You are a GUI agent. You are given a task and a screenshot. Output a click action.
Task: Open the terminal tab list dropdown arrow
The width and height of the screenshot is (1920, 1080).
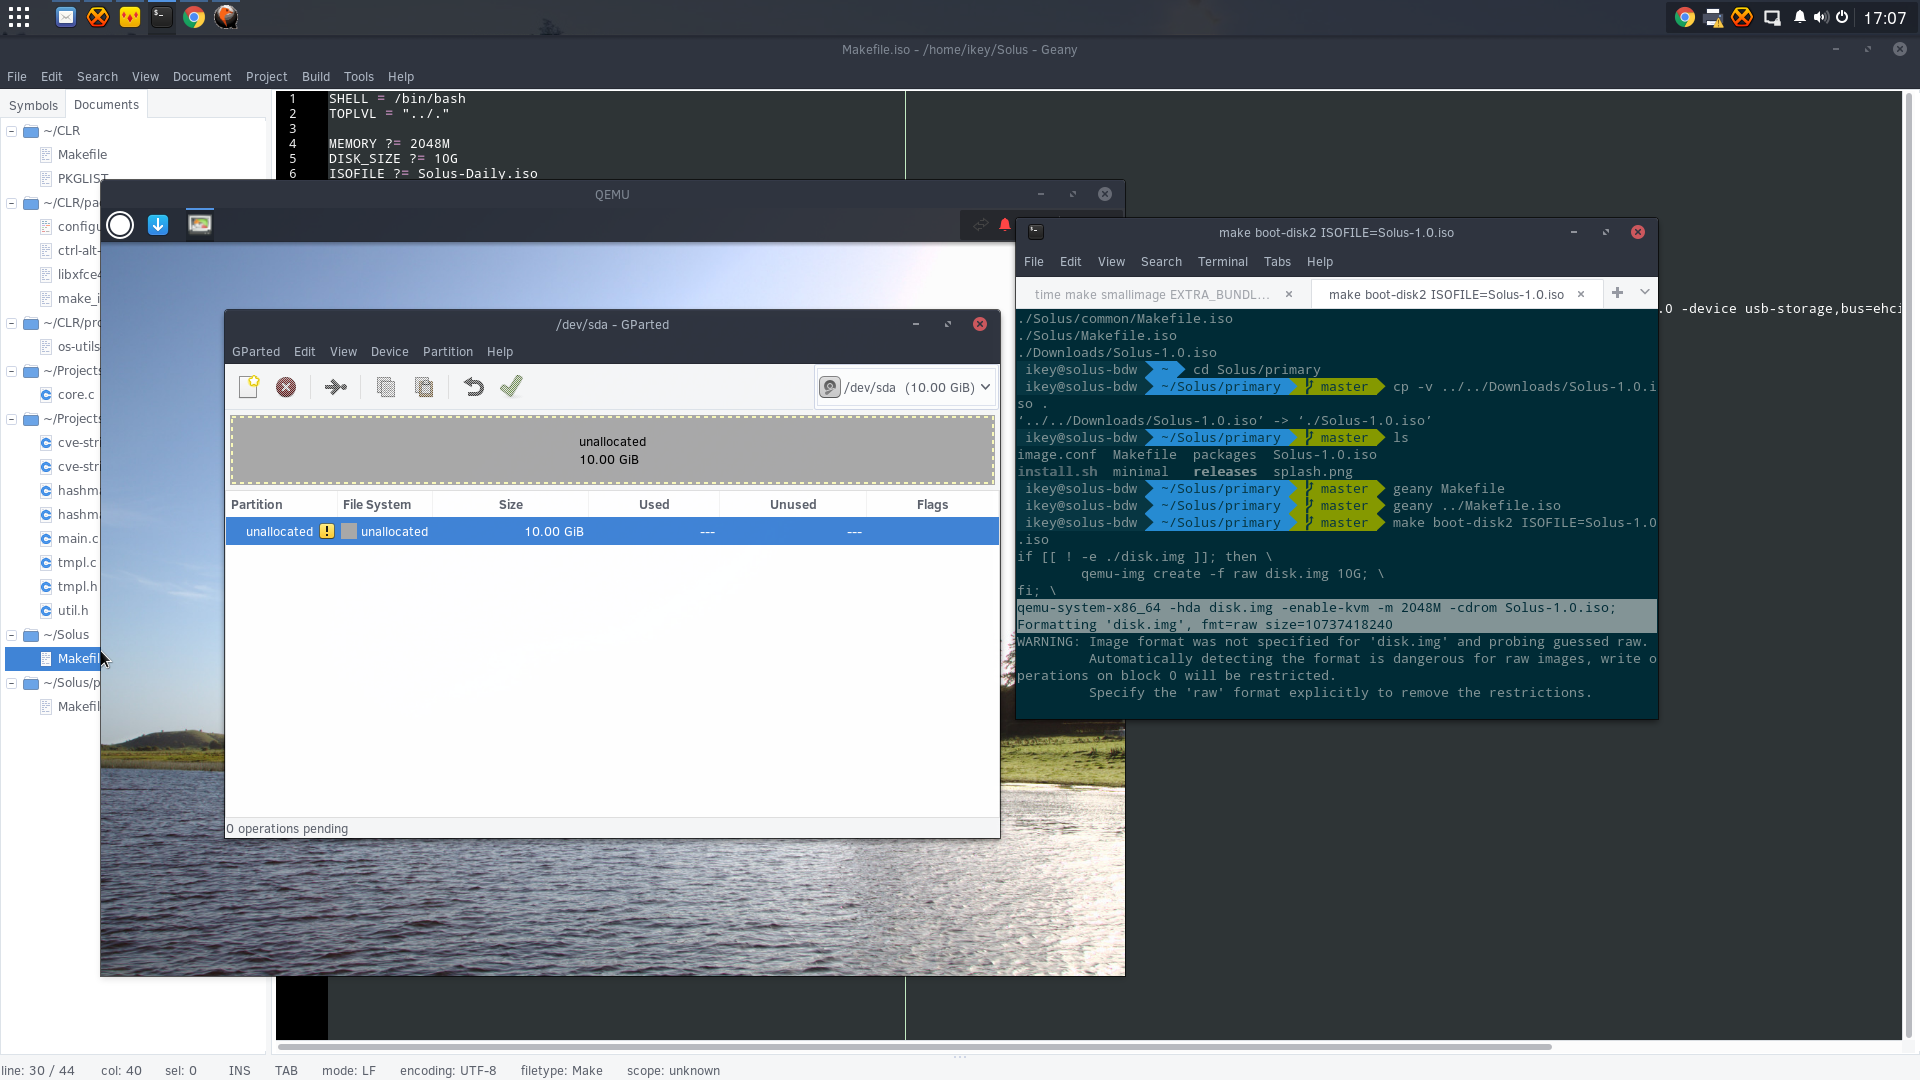pos(1644,293)
